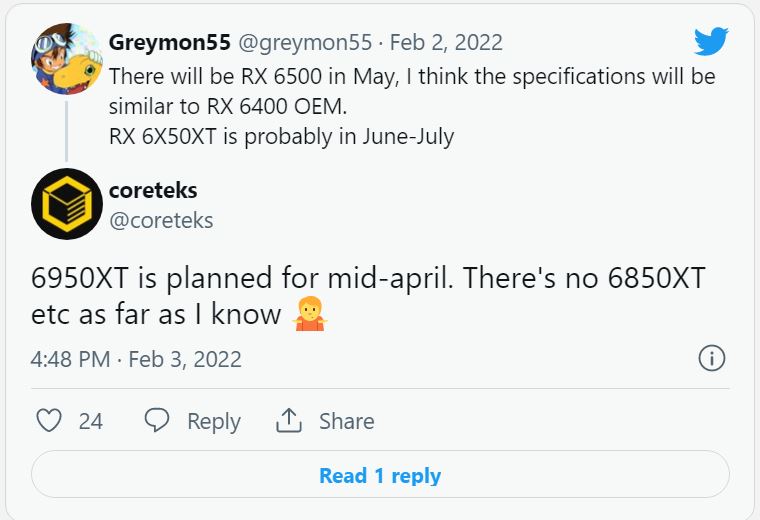Screen dimensions: 760x520
Task: Open the @greymon55 handle link
Action: 305,43
